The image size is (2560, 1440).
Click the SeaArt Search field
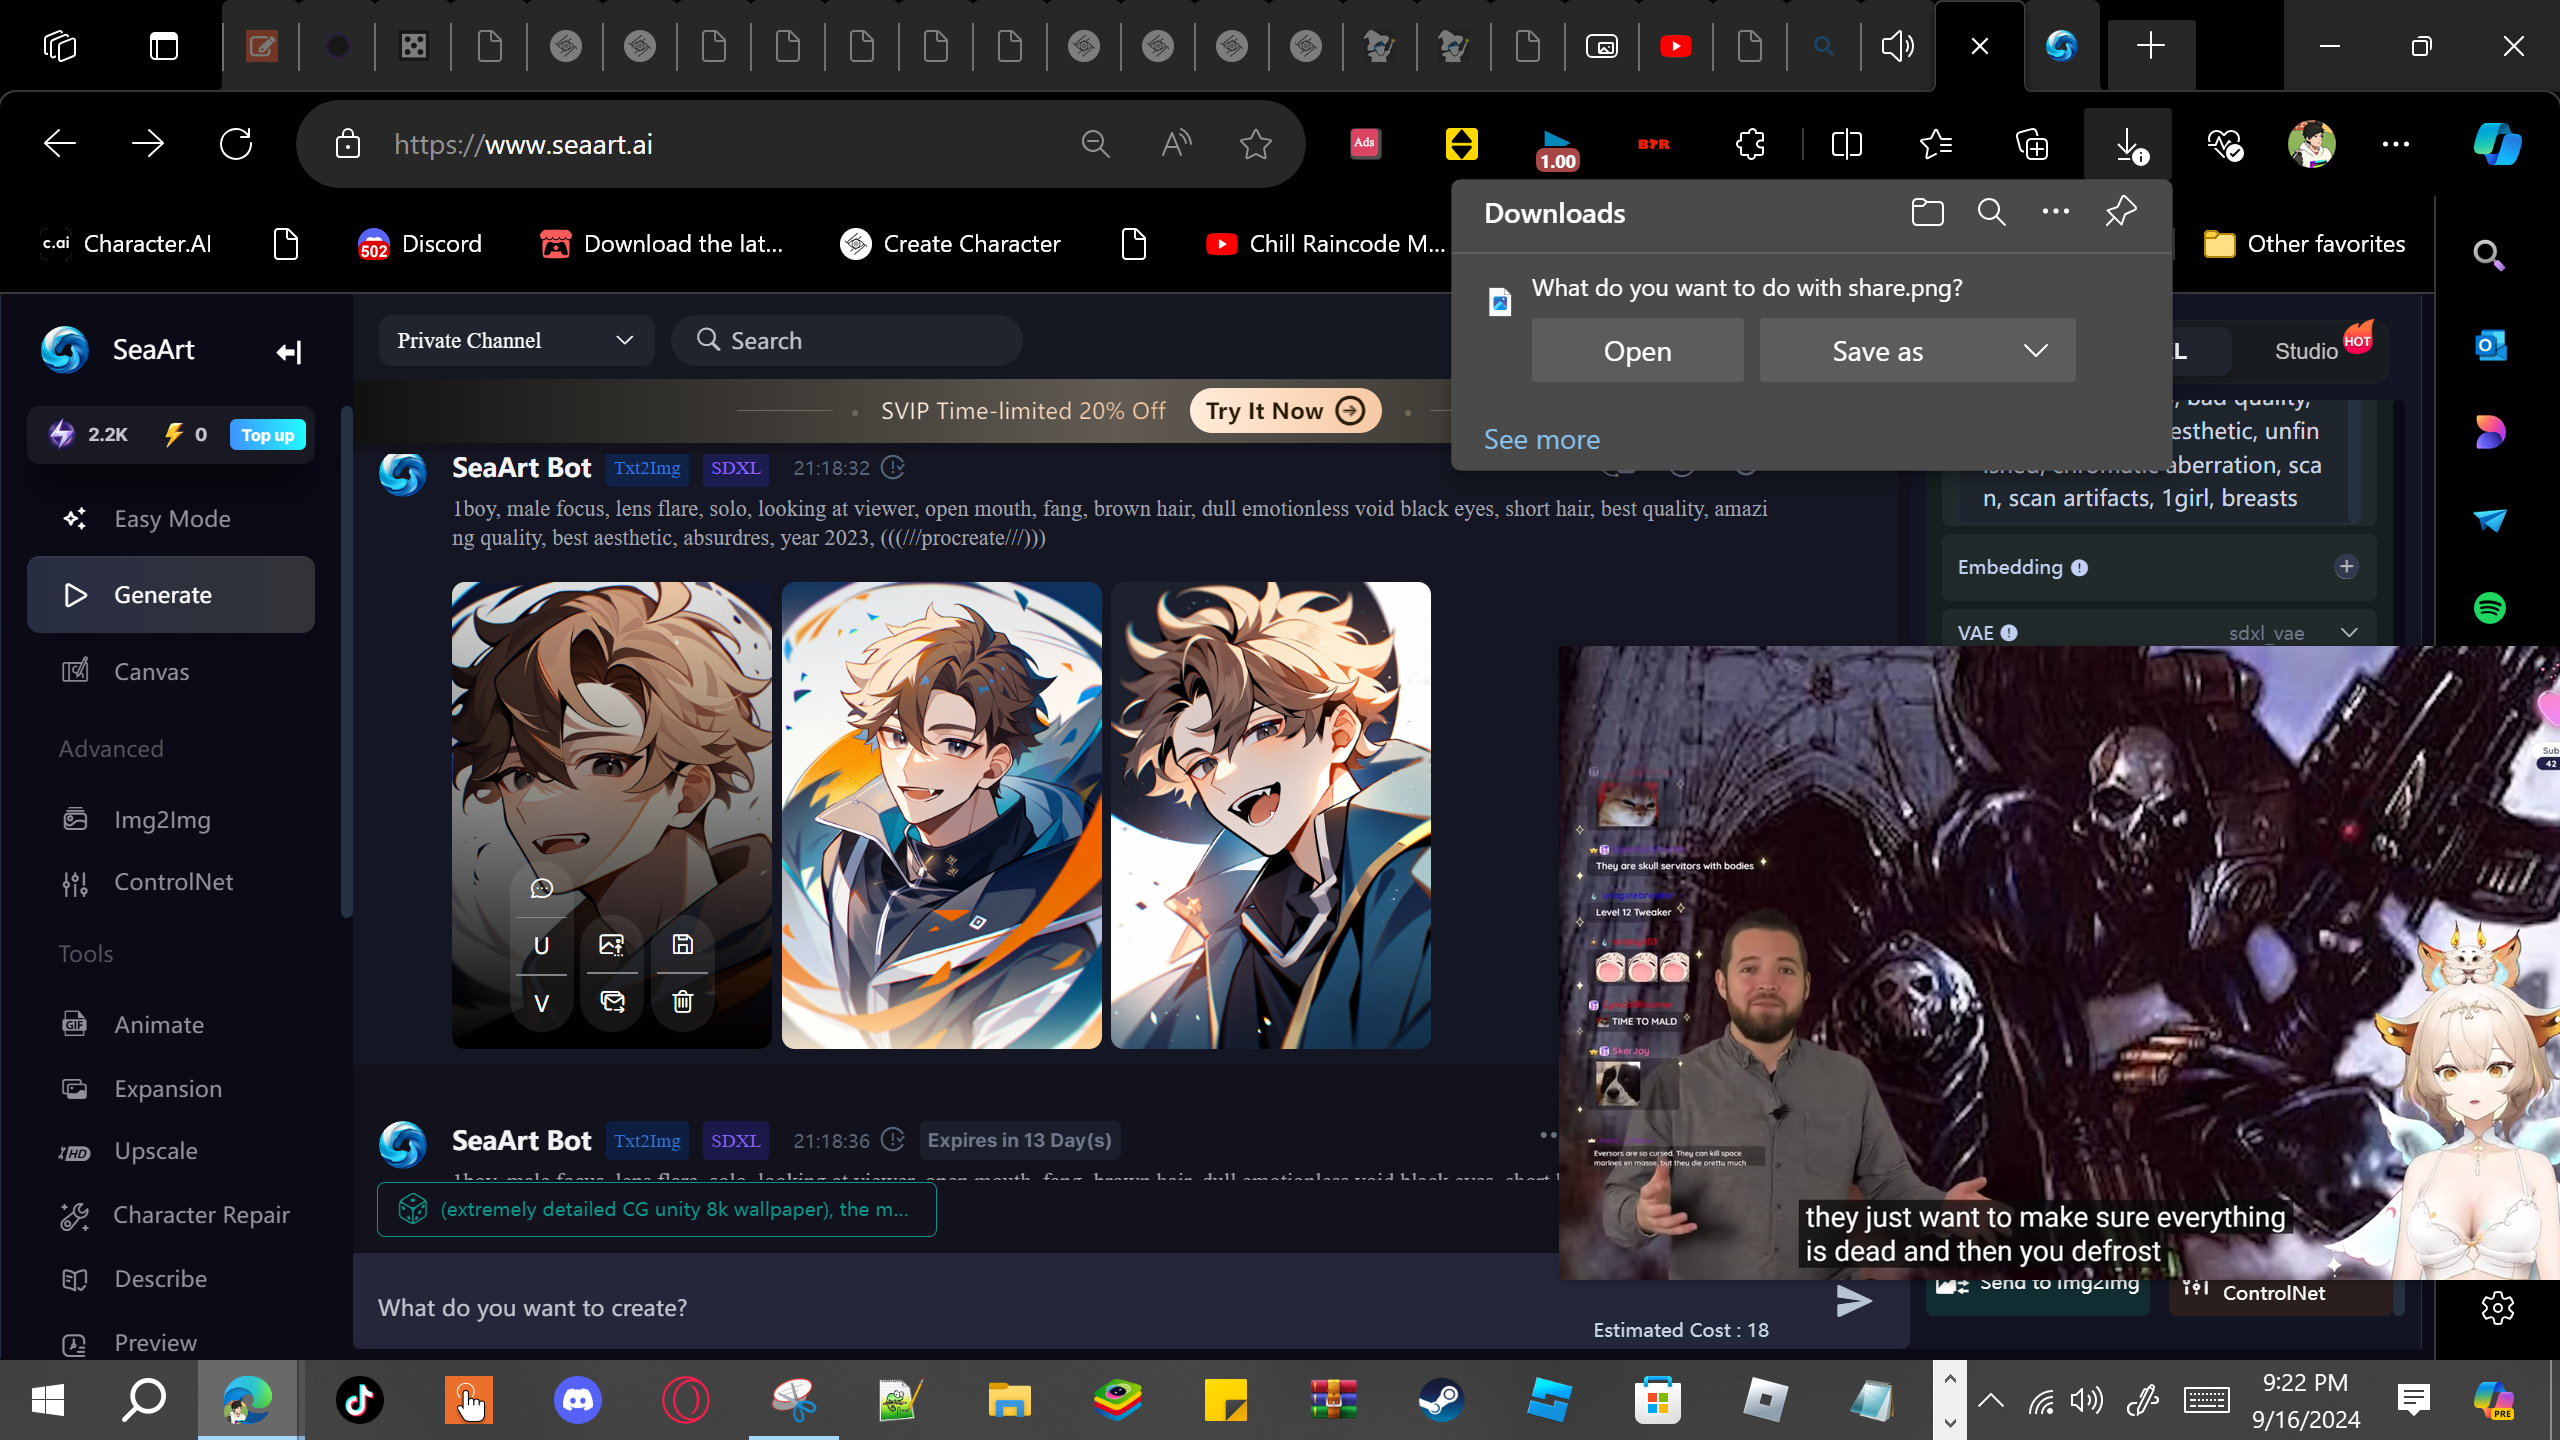847,341
